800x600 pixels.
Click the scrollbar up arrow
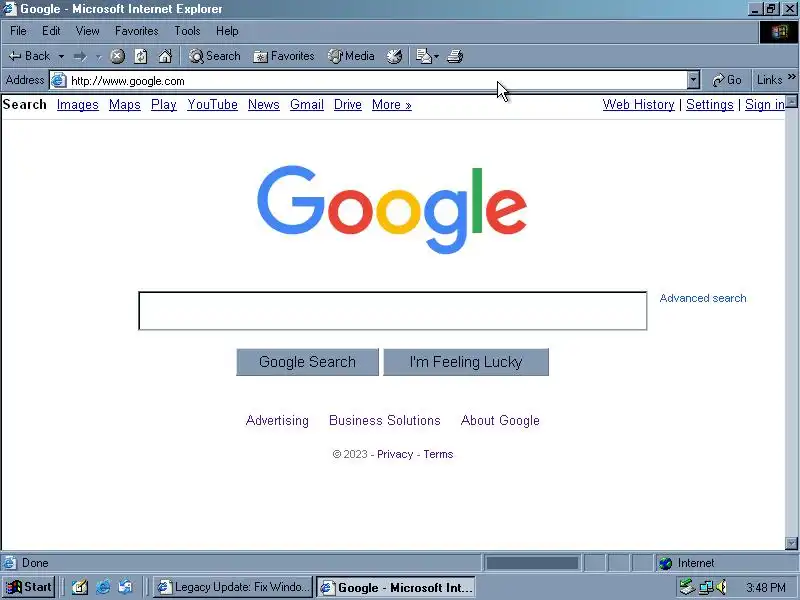tap(791, 101)
